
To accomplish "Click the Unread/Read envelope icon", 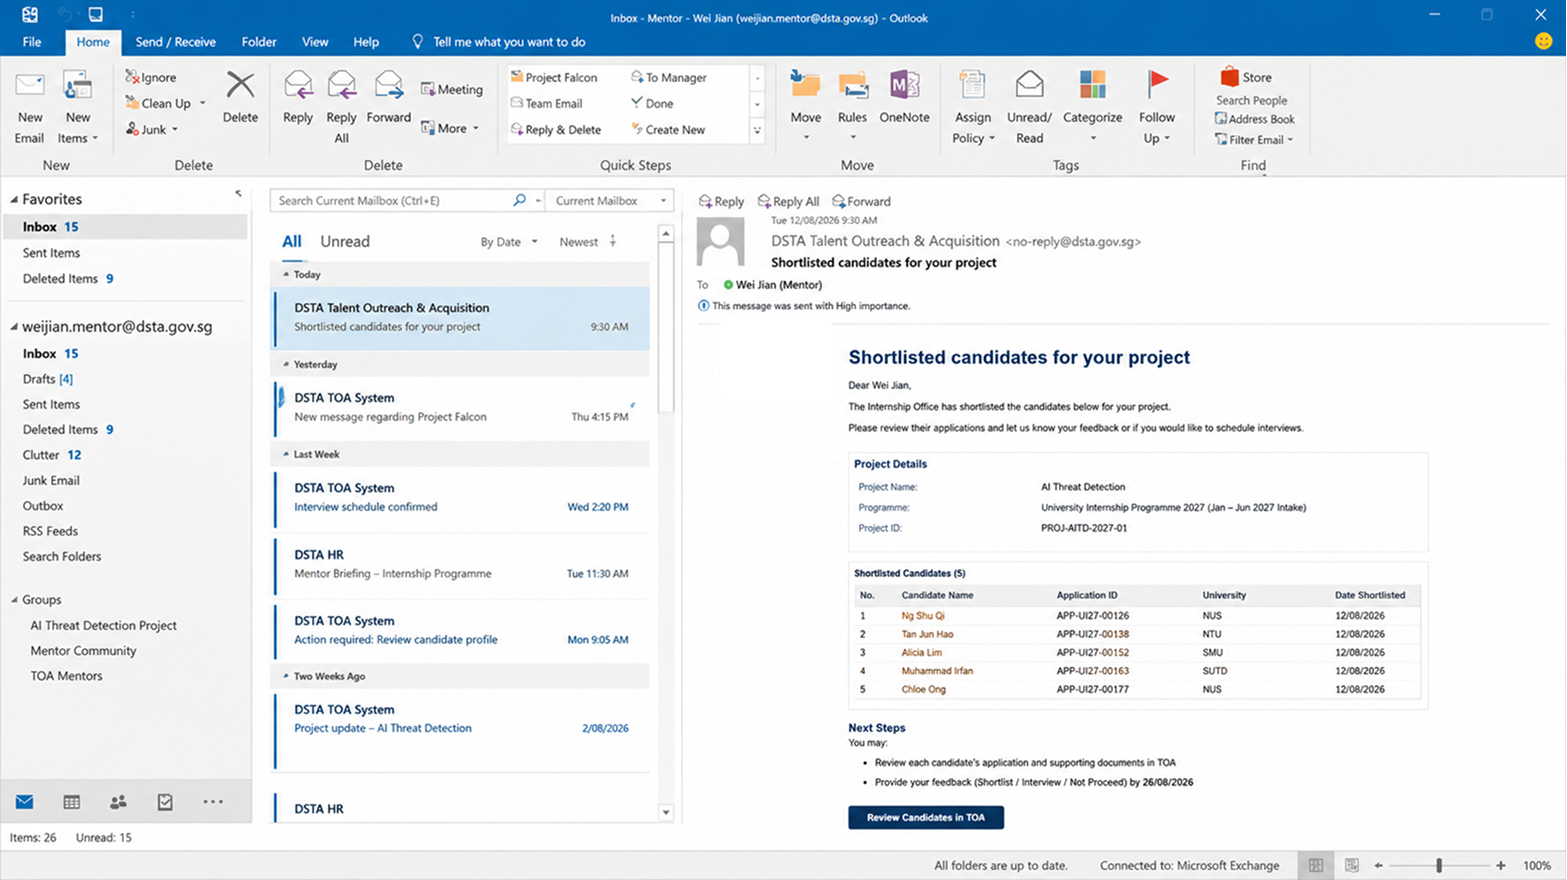I will (1029, 86).
